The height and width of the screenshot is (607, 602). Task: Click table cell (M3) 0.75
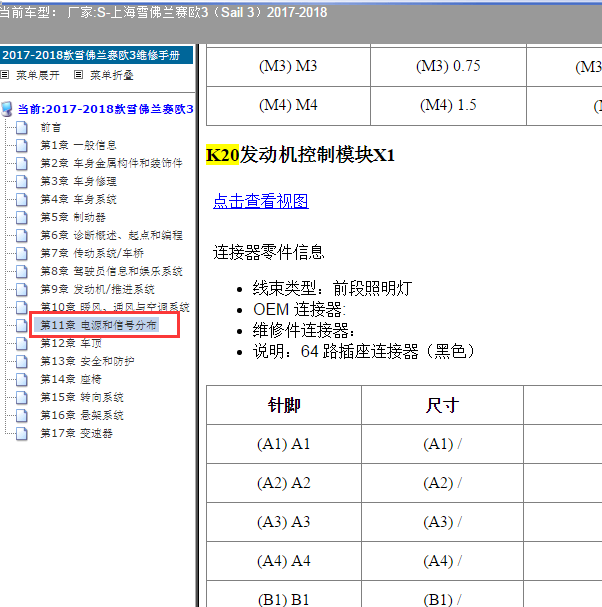[x=448, y=66]
